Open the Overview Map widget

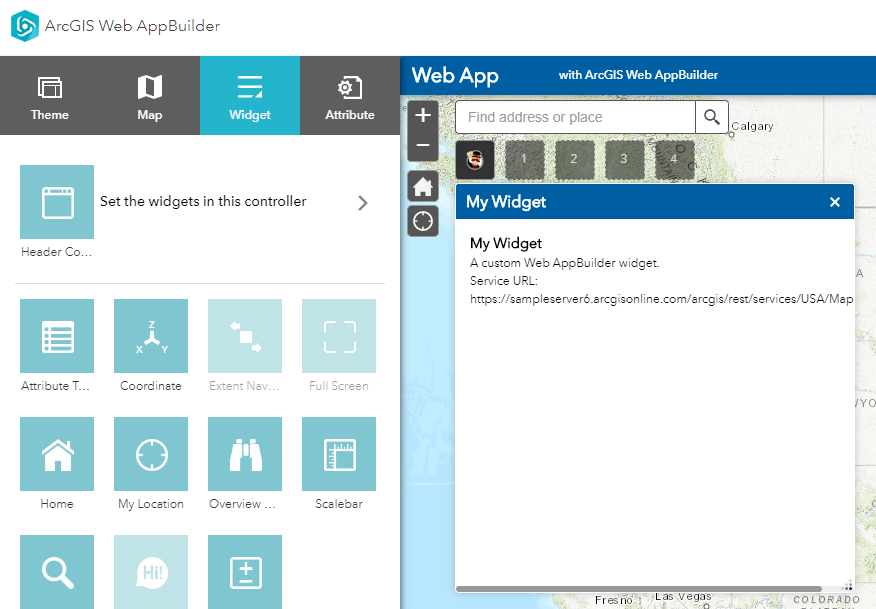point(244,454)
